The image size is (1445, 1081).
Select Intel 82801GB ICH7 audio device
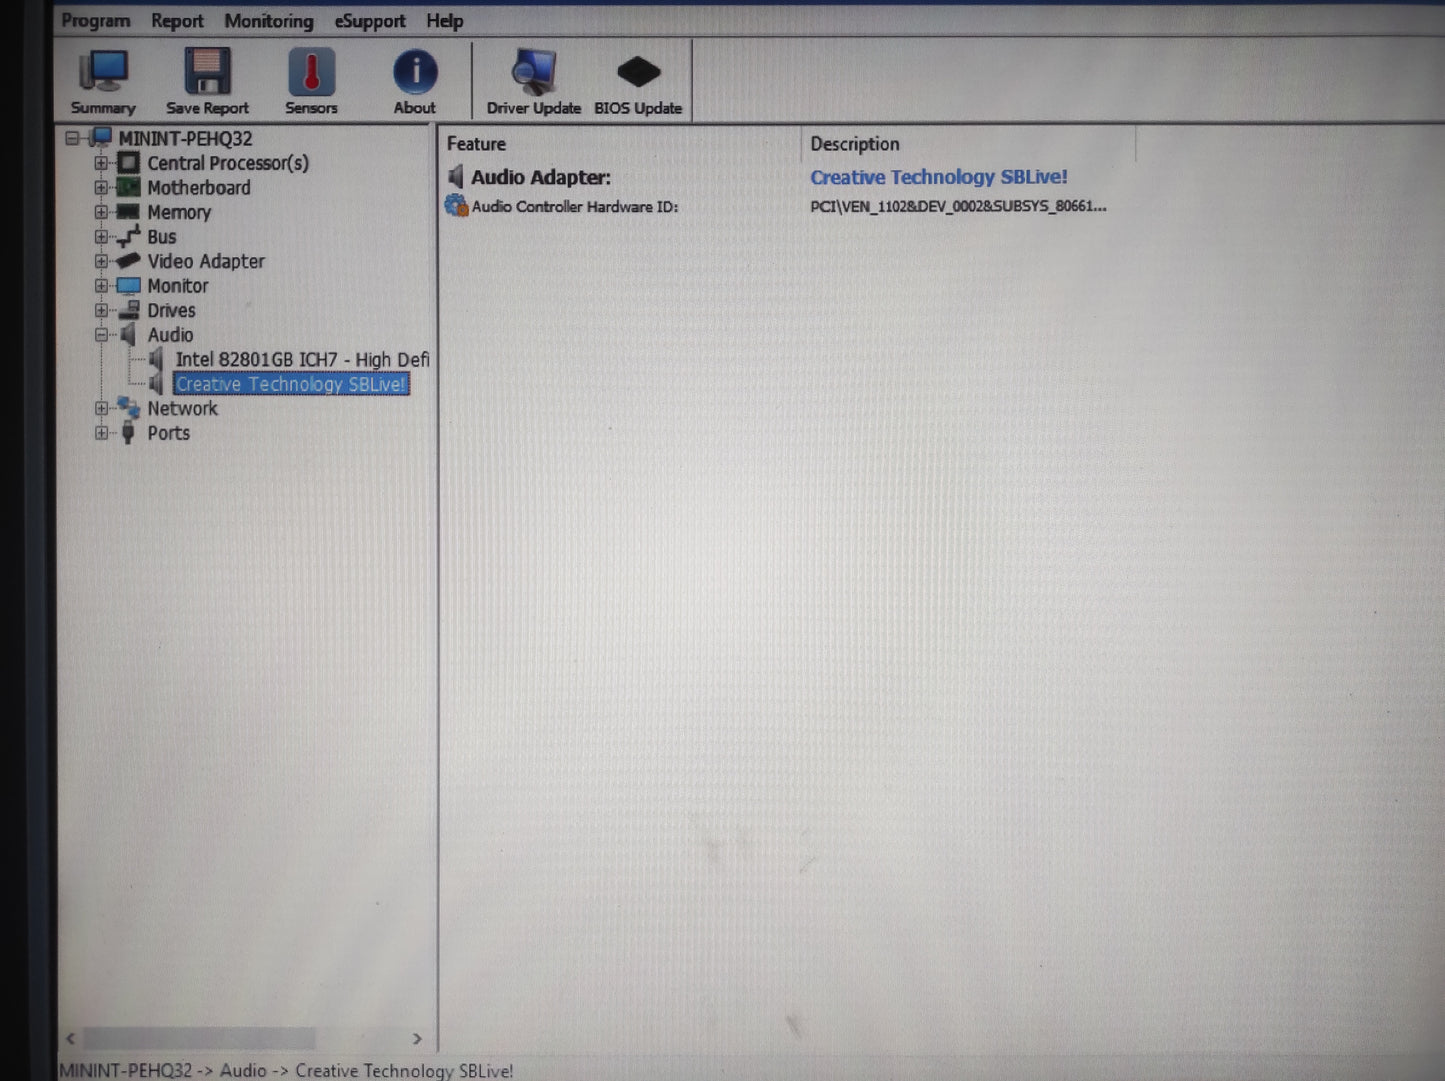(x=301, y=360)
